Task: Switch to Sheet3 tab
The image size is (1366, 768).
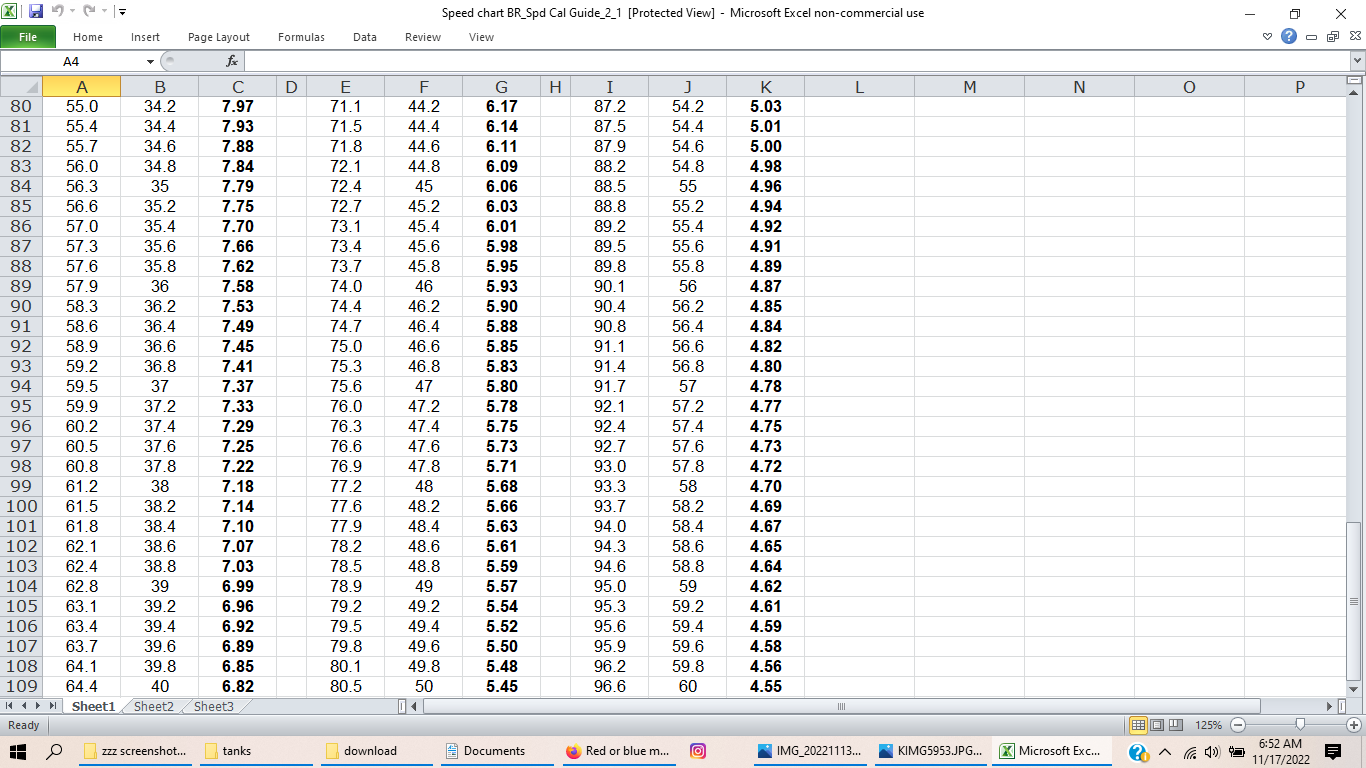Action: click(214, 706)
